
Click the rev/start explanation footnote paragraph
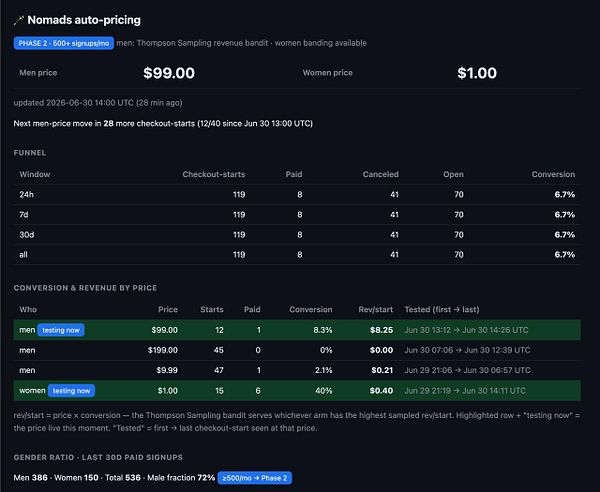click(297, 422)
